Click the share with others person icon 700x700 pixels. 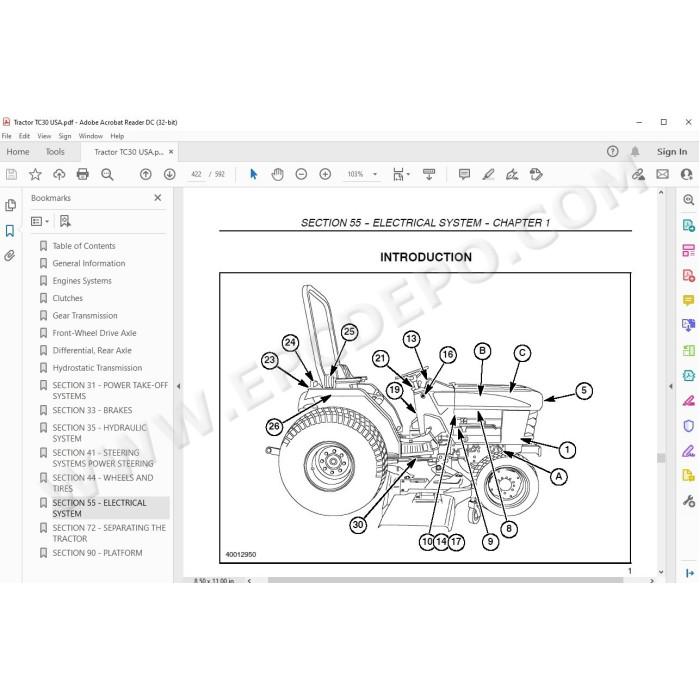click(687, 174)
